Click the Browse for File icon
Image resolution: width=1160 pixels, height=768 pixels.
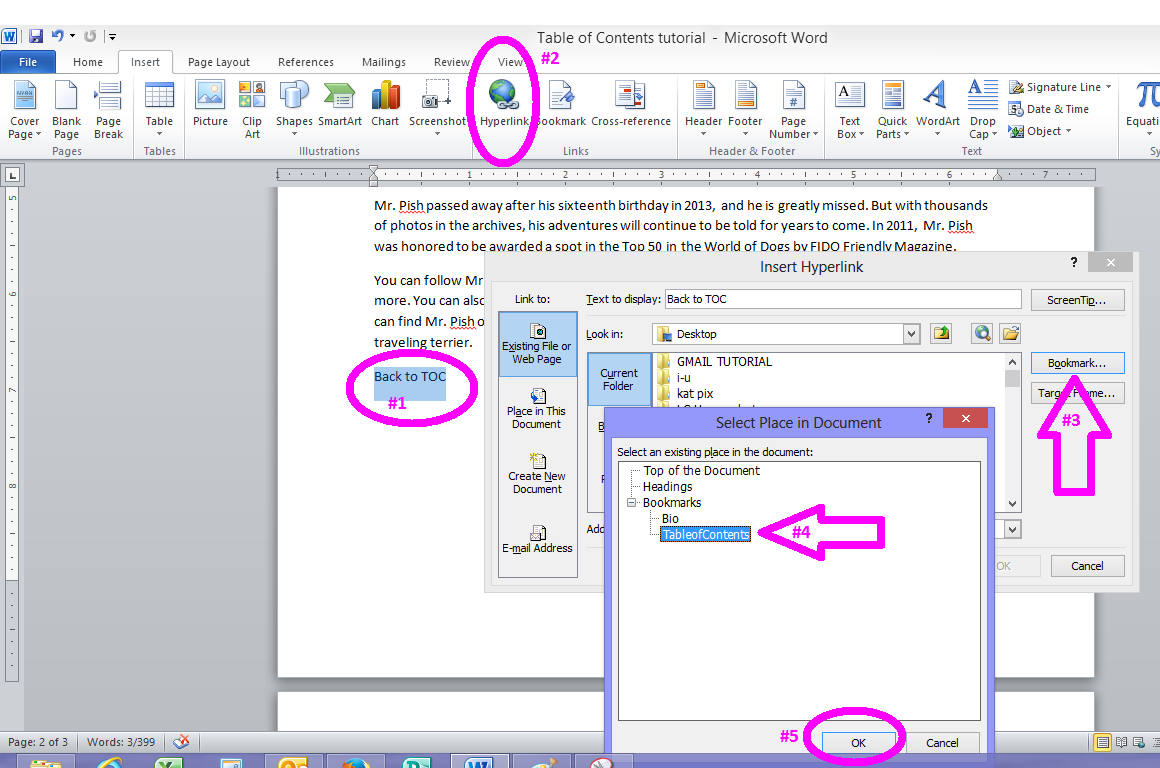point(1010,334)
